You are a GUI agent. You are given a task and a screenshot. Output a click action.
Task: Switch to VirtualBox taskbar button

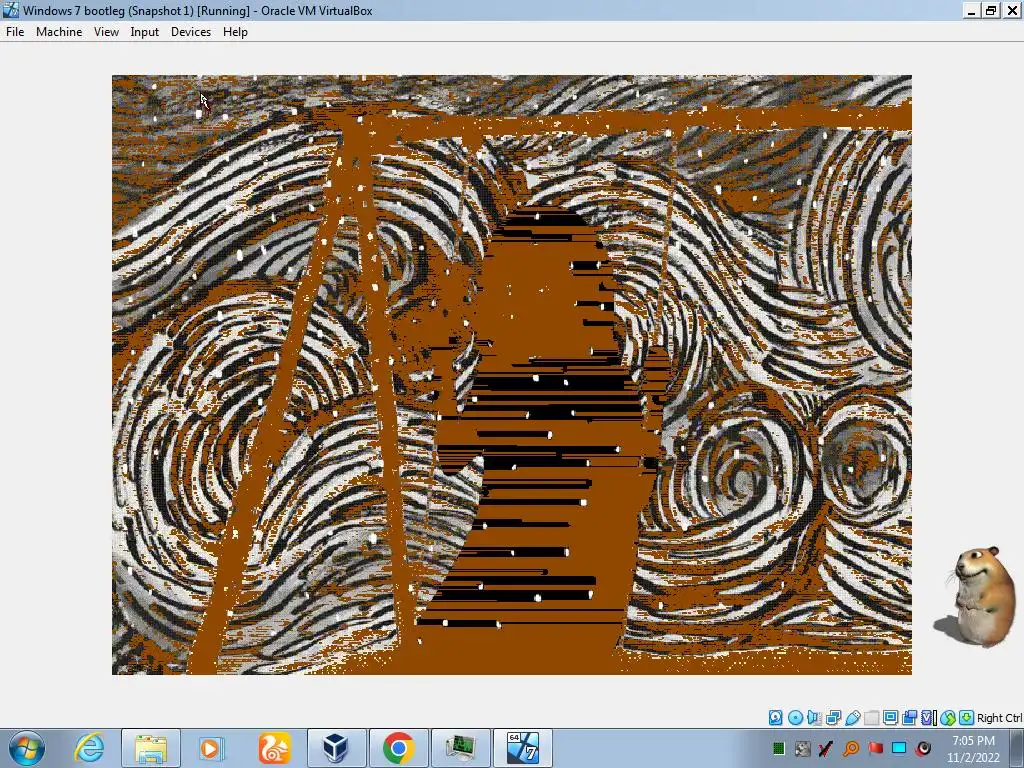(x=337, y=748)
